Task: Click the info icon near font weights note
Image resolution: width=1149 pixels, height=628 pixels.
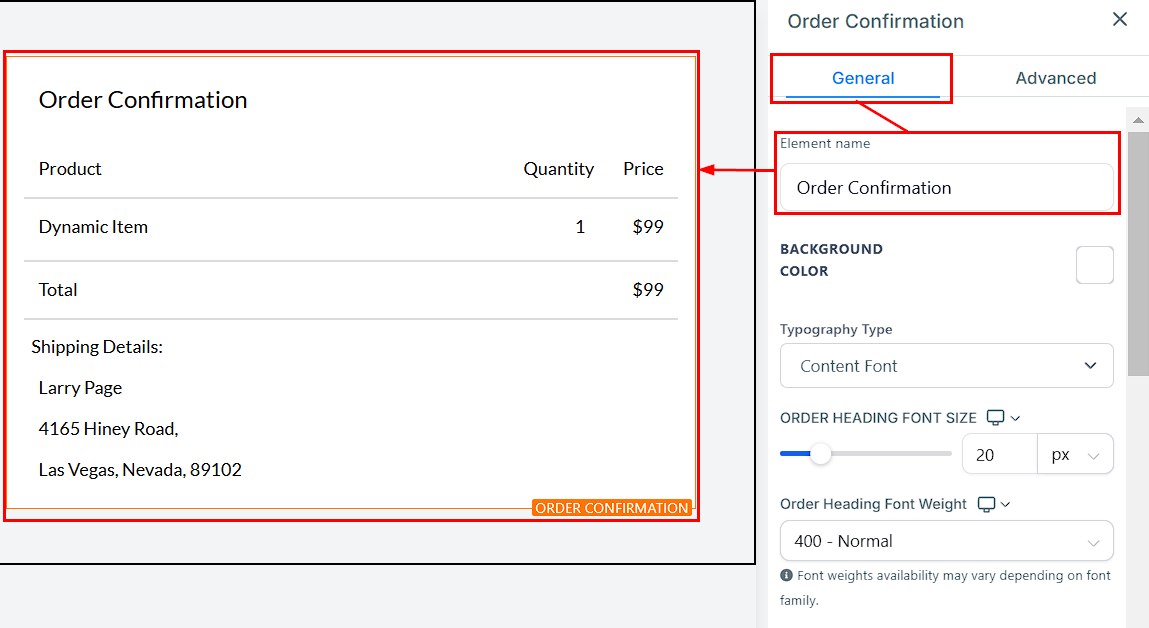Action: point(787,576)
